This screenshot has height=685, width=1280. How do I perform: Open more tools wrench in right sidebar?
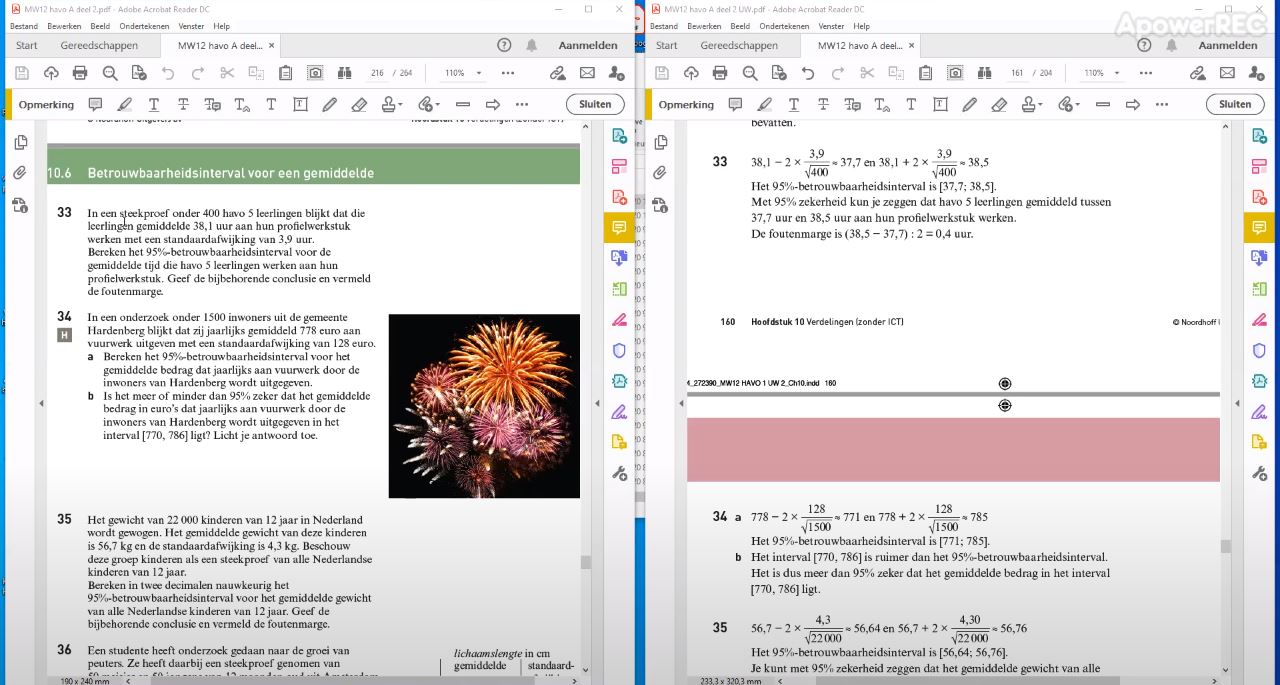coord(1259,473)
